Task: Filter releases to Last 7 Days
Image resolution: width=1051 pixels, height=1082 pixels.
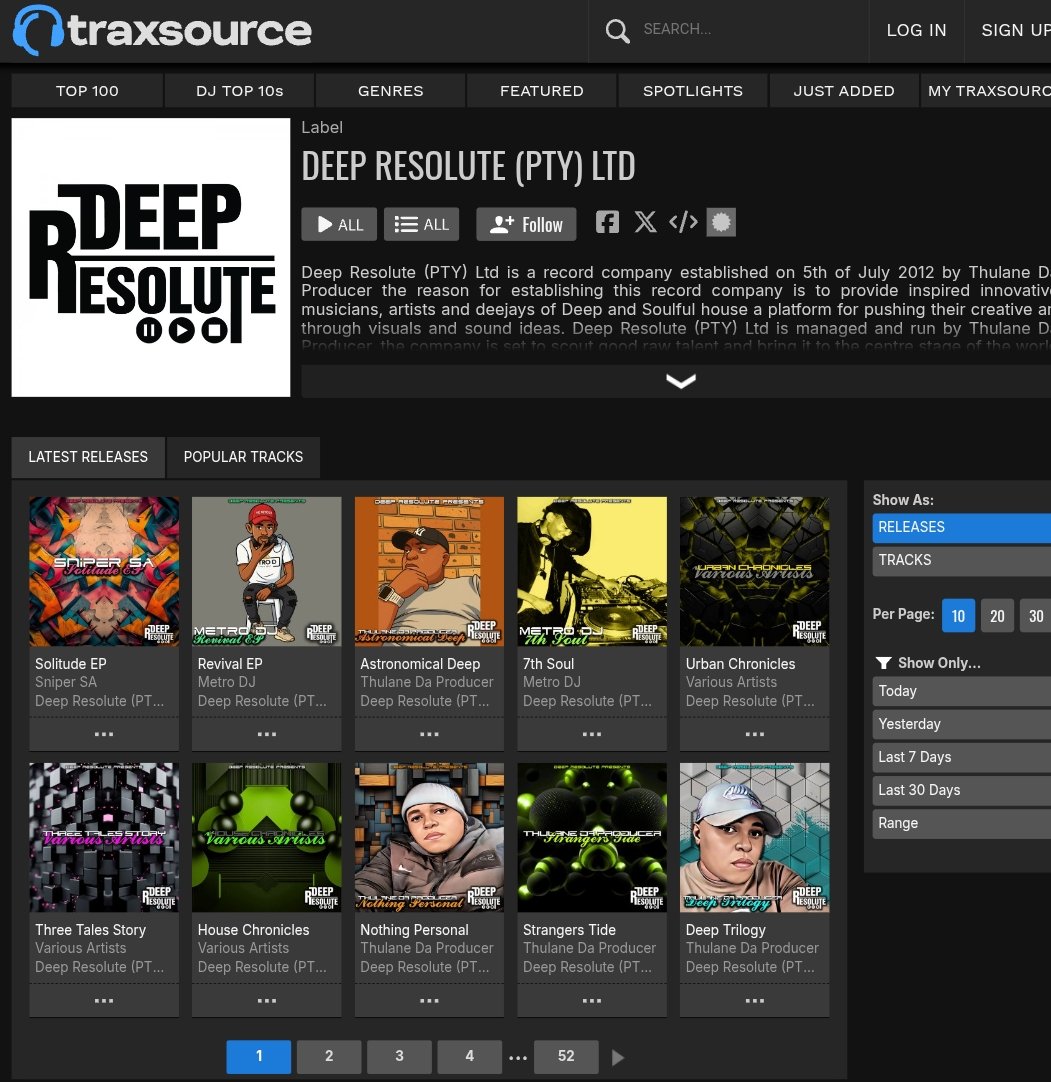Action: [x=961, y=758]
